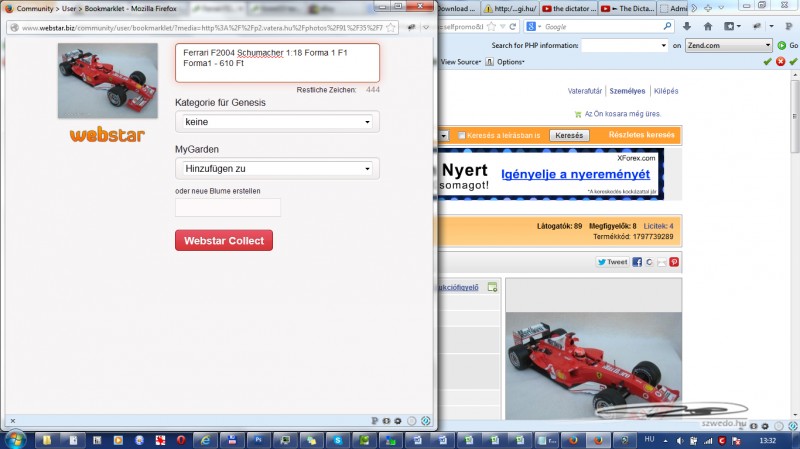Open the Bookmarks menu button
The width and height of the screenshot is (800, 449).
[x=732, y=26]
